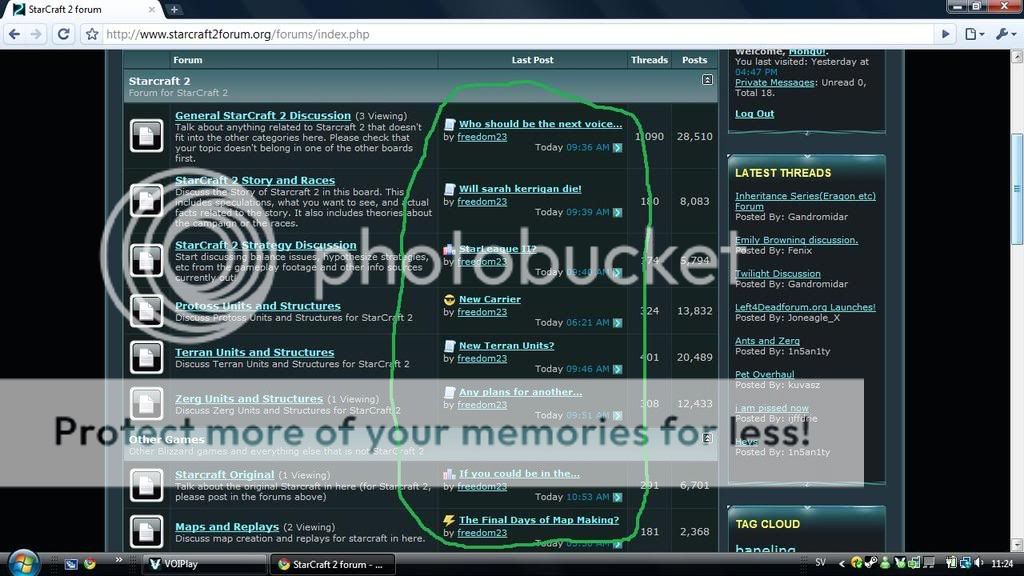
Task: Click the browser Forward arrow
Action: click(37, 34)
